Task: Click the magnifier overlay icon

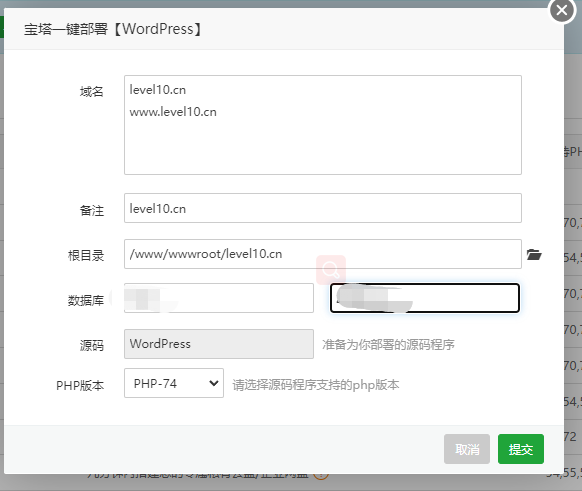Action: pos(331,270)
